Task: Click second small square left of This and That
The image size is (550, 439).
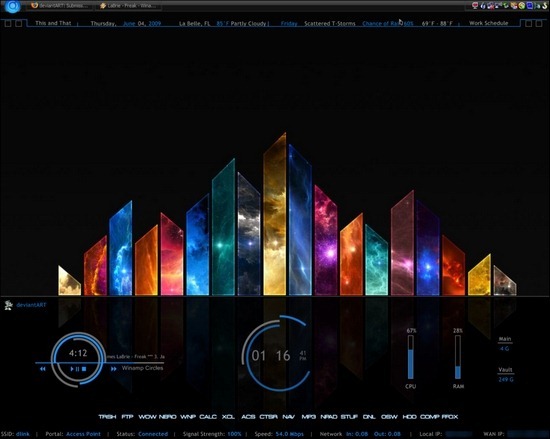Action: point(19,23)
